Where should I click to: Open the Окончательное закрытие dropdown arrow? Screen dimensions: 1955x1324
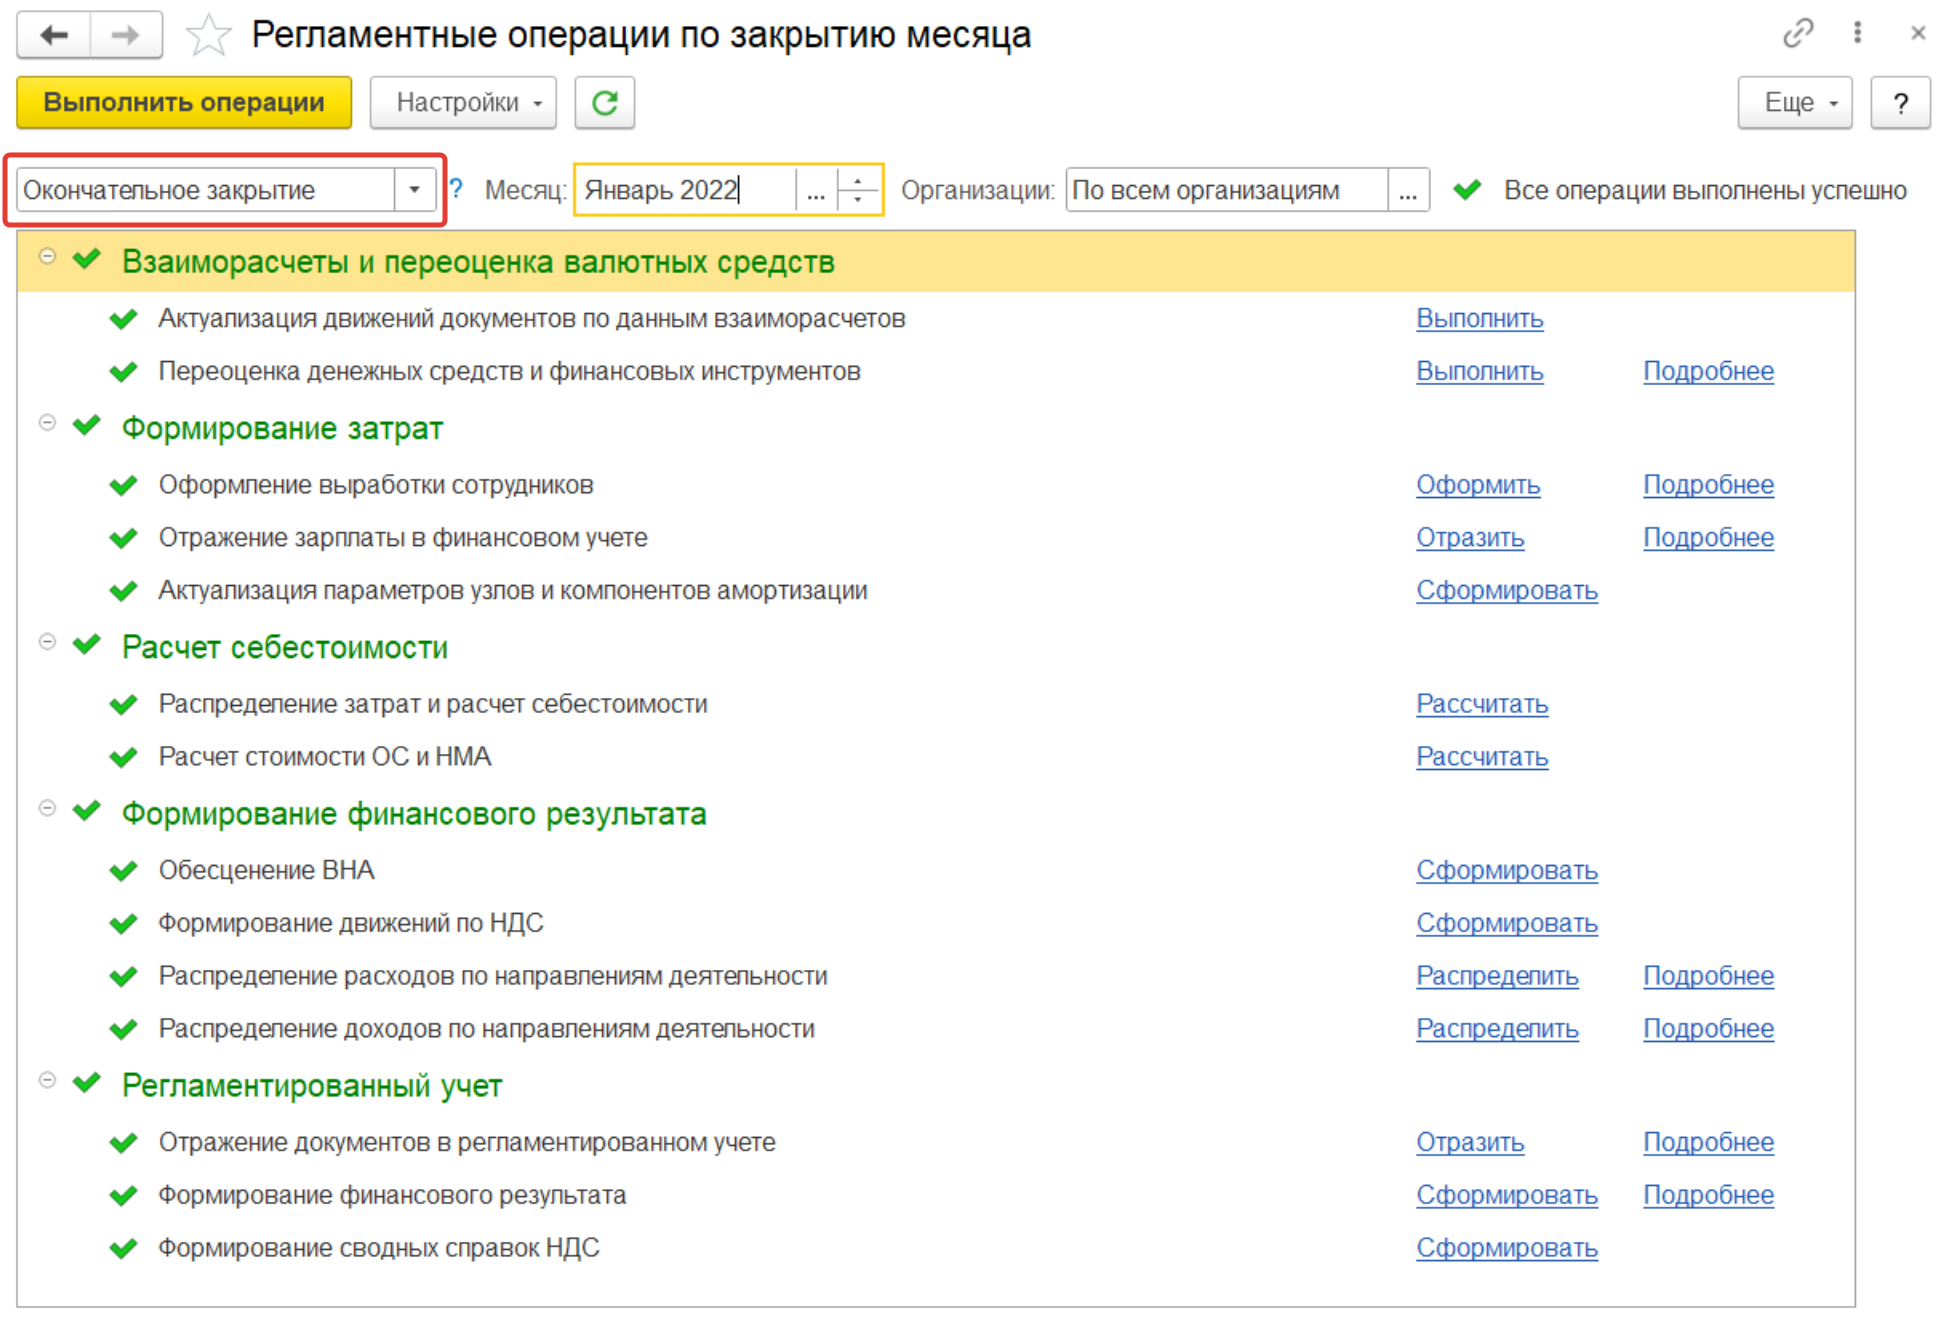414,189
